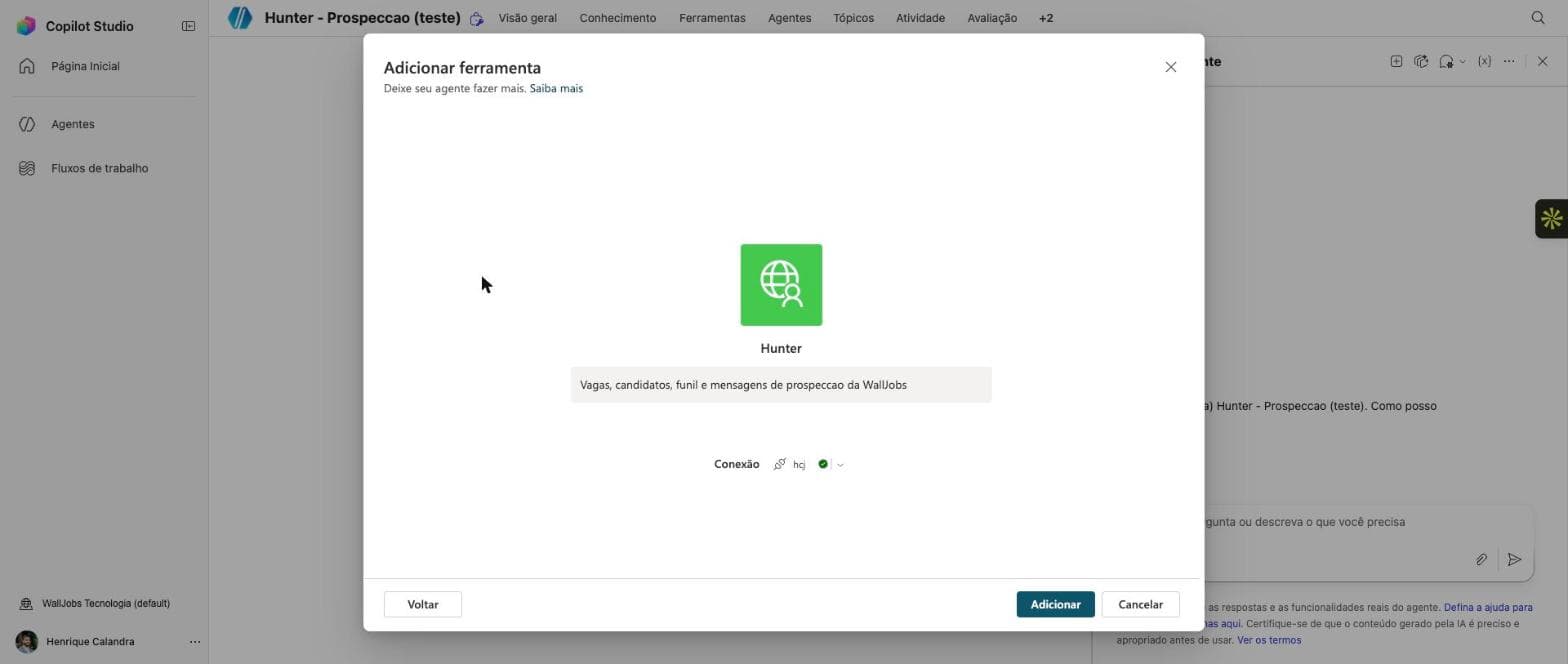Click the Adicionar button
The width and height of the screenshot is (1568, 664).
[x=1056, y=604]
